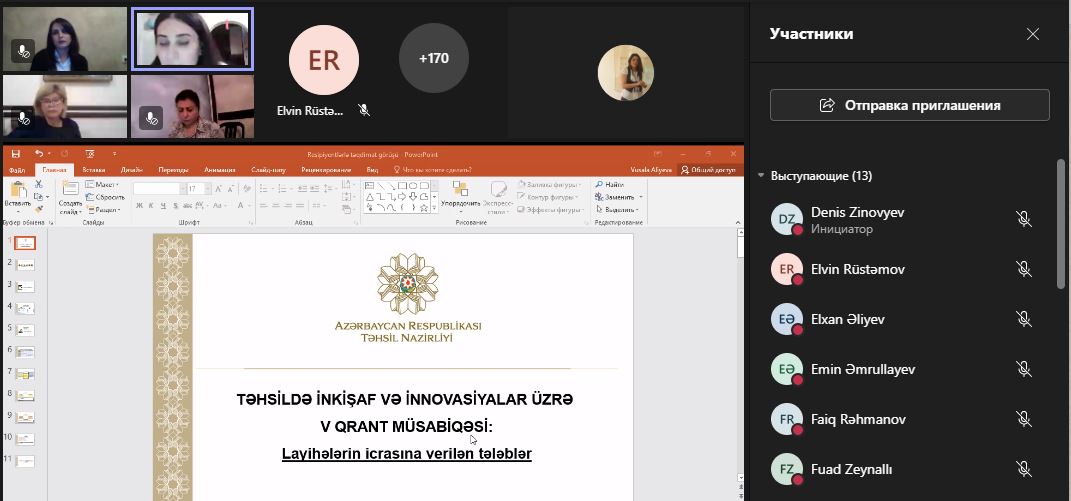
Task: Open the +170 additional participants bubble
Action: 433,58
